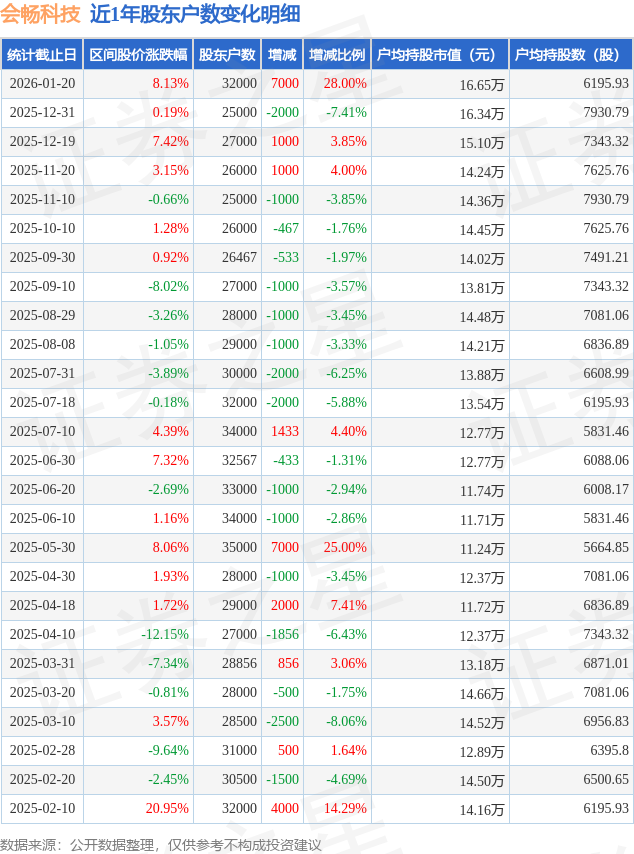
Task: Click the 会畅科技 company name in title
Action: click(40, 14)
